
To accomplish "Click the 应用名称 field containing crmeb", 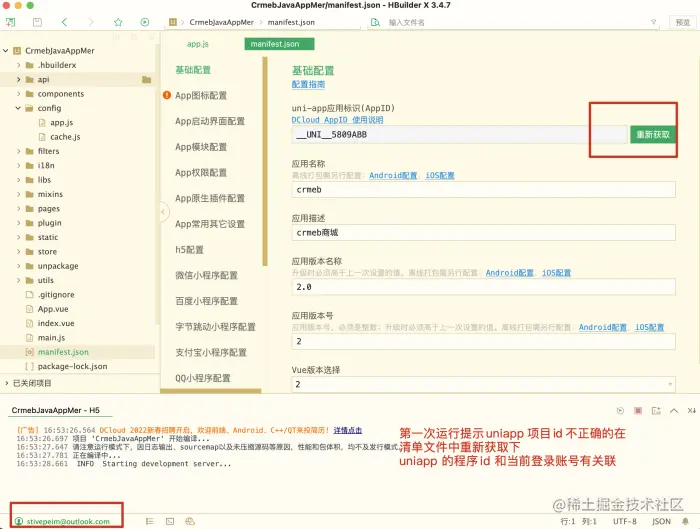I will [x=483, y=190].
